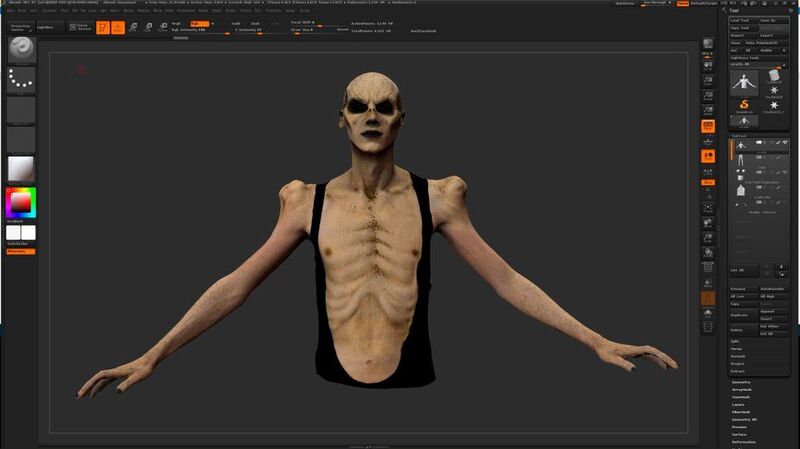This screenshot has width=800, height=449.
Task: Select the SimpleBrush tool
Action: click(744, 106)
